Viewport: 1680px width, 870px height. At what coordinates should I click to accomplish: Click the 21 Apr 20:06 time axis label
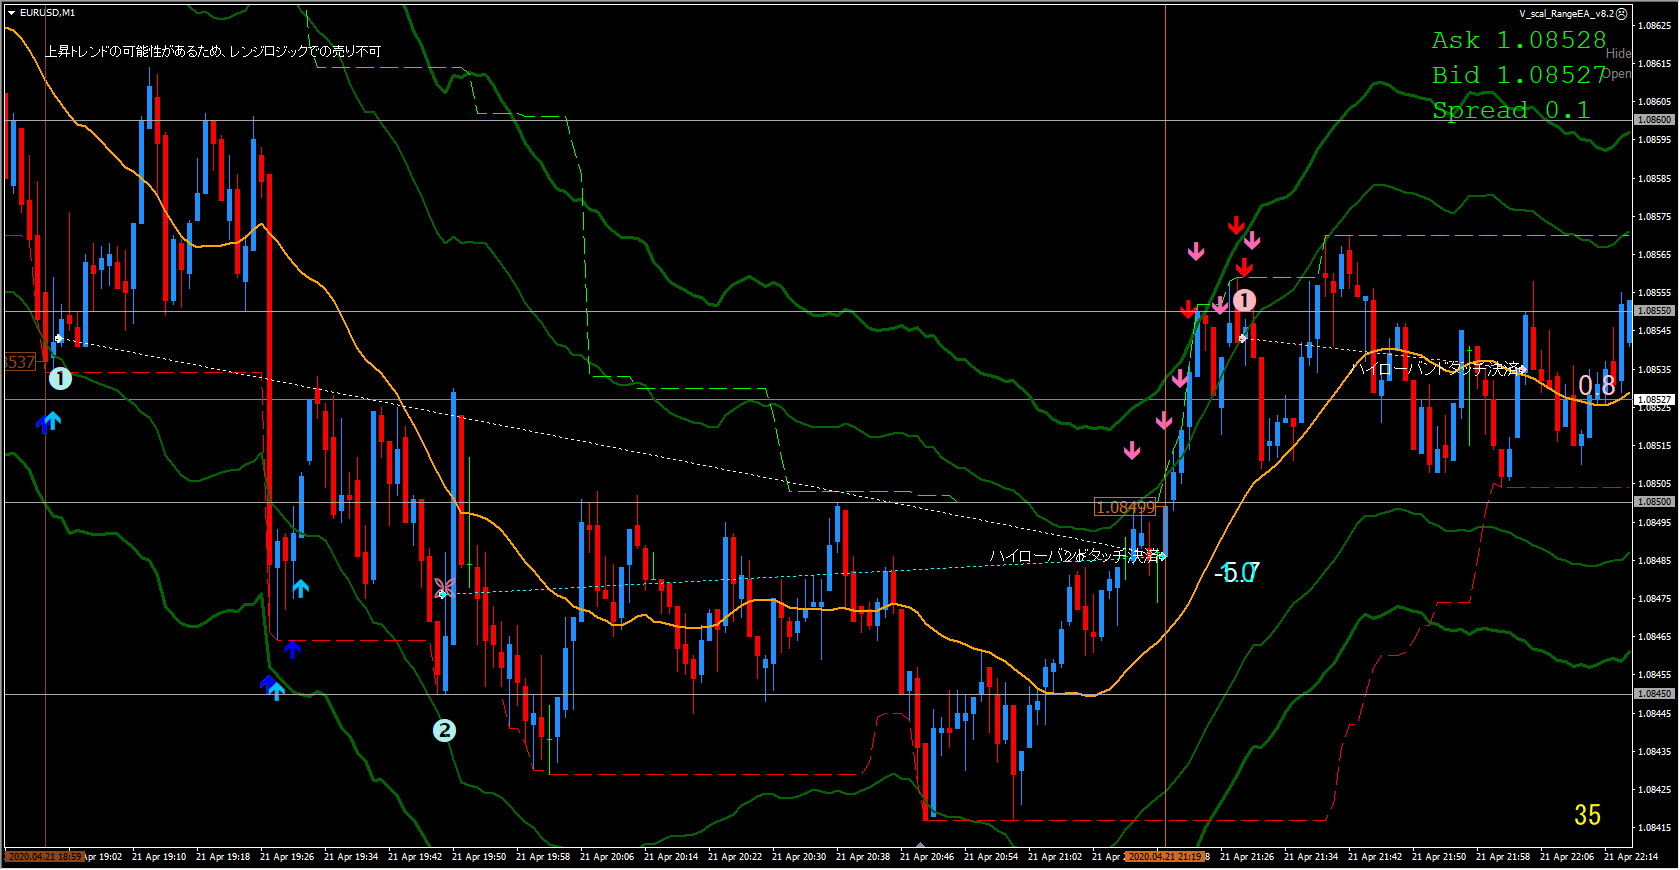[607, 857]
